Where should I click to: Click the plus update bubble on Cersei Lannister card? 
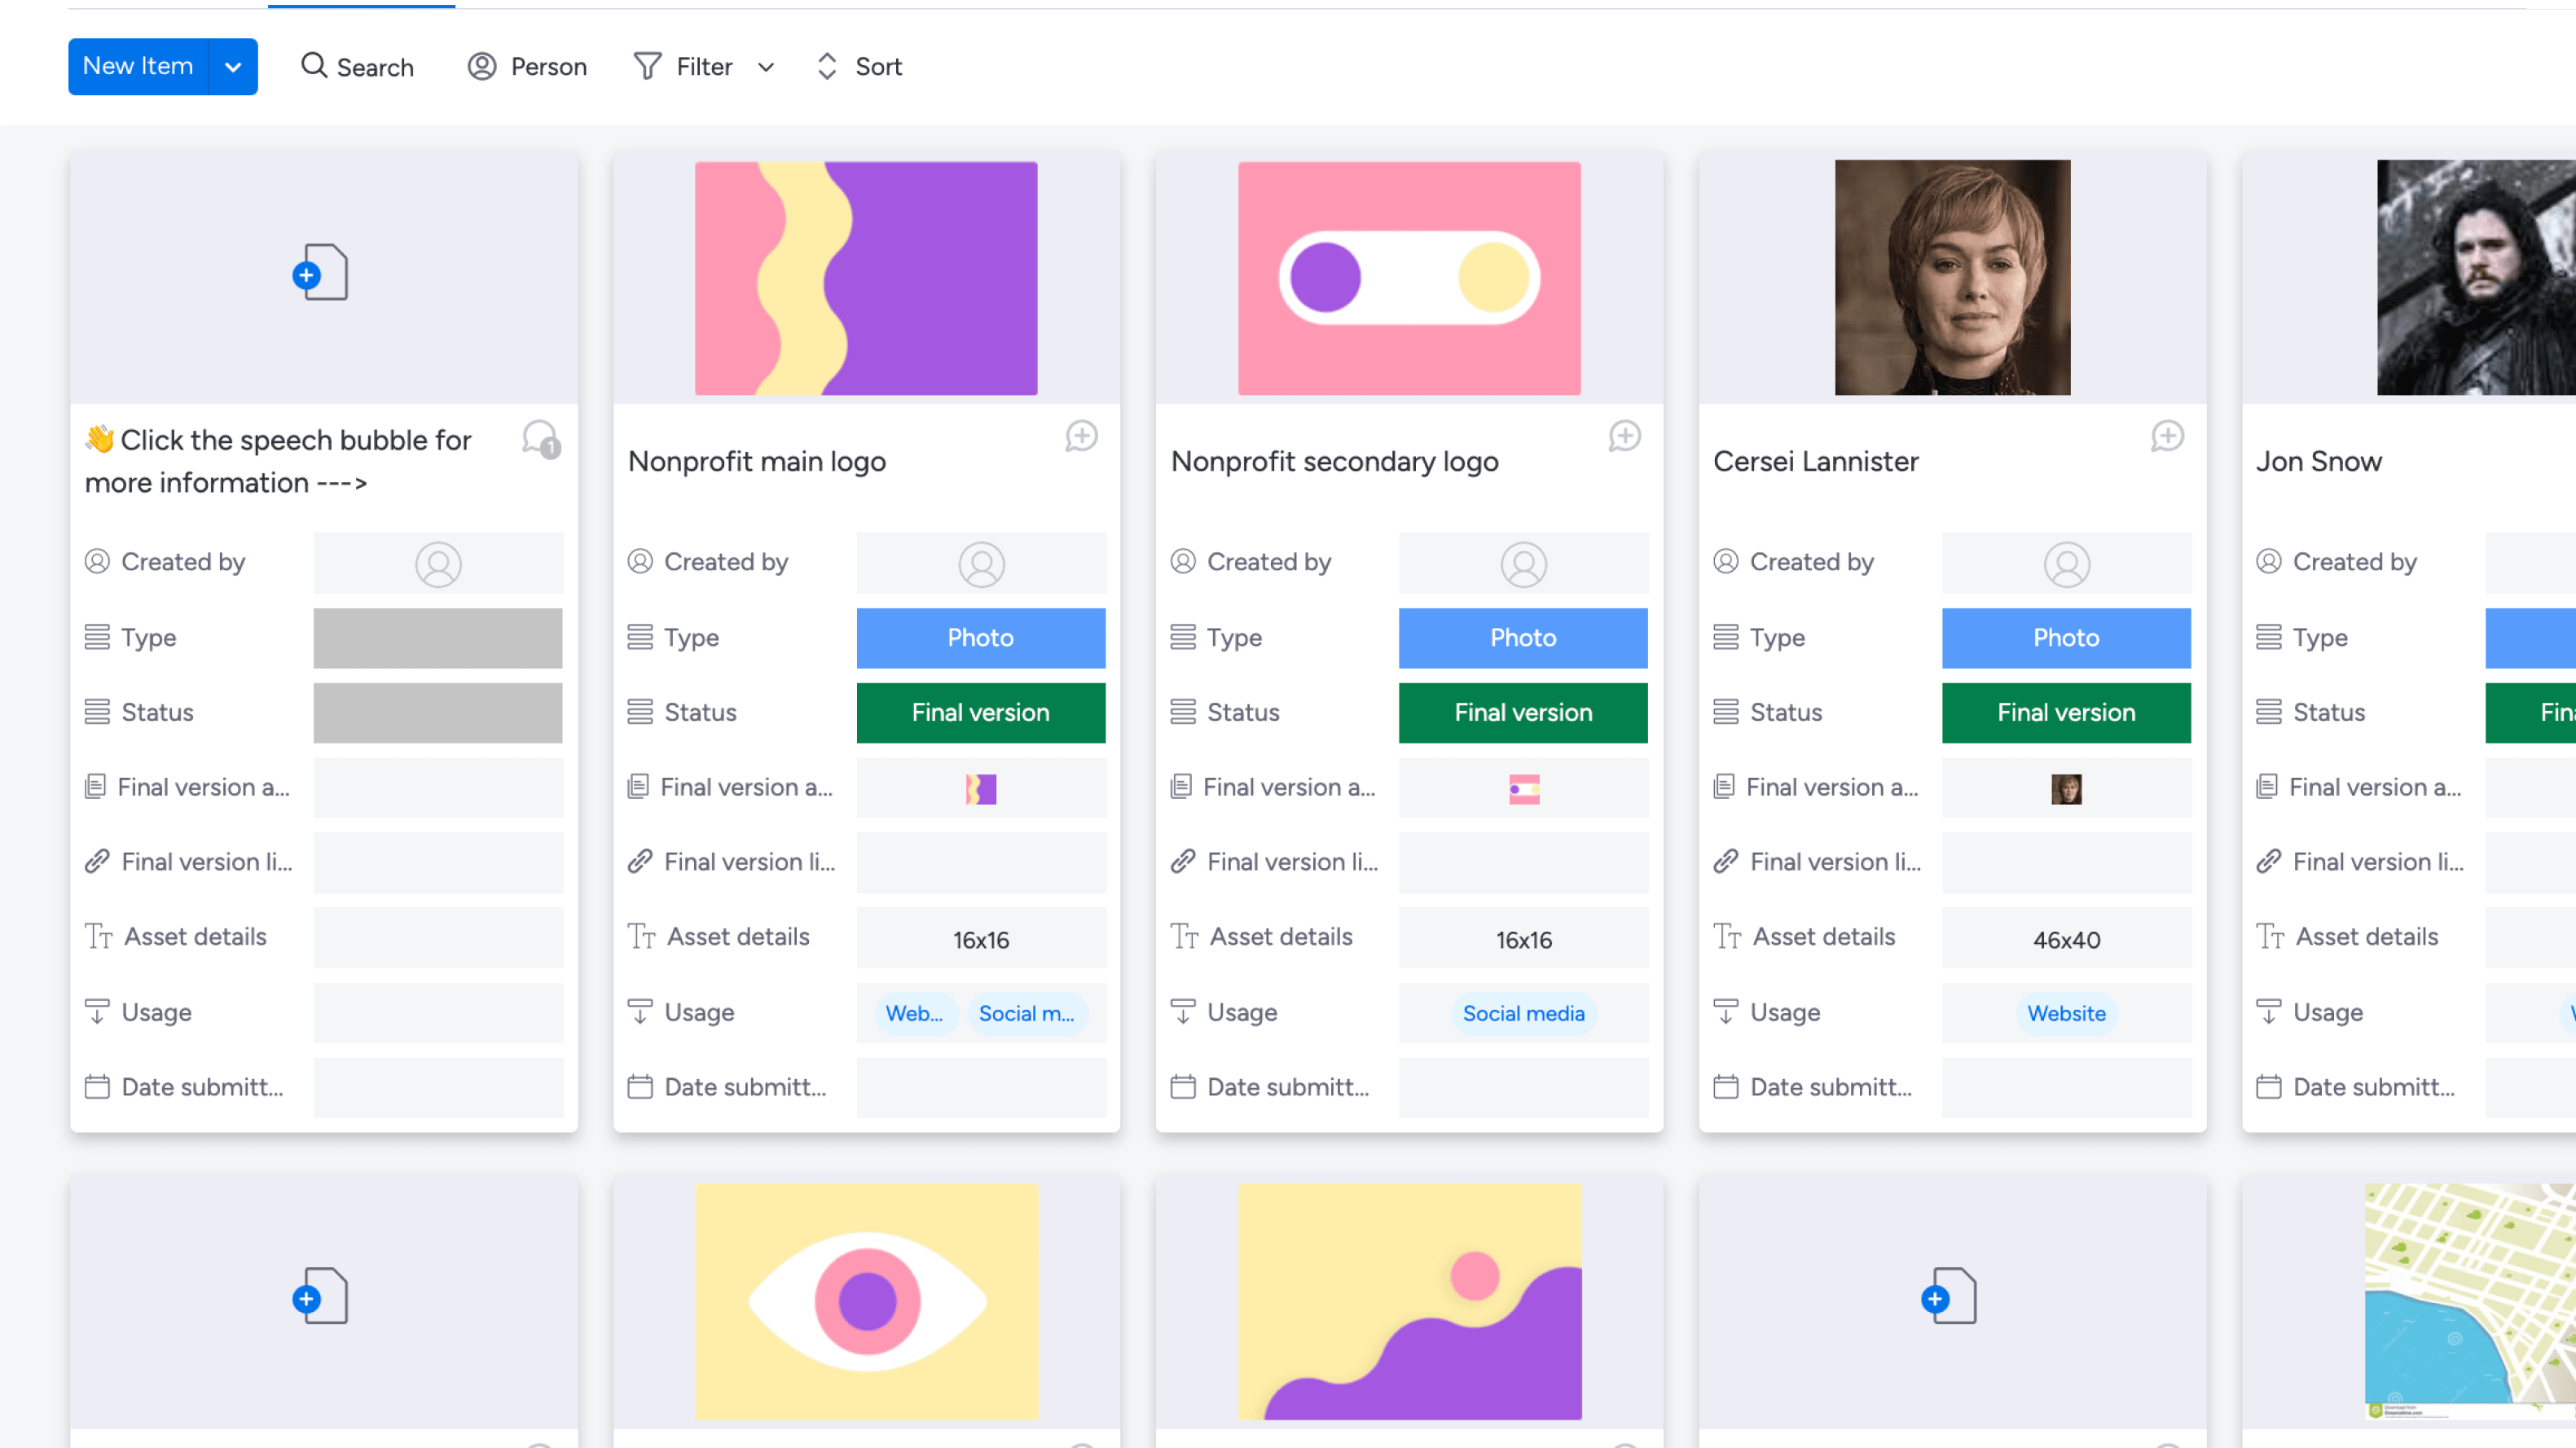coord(2168,436)
